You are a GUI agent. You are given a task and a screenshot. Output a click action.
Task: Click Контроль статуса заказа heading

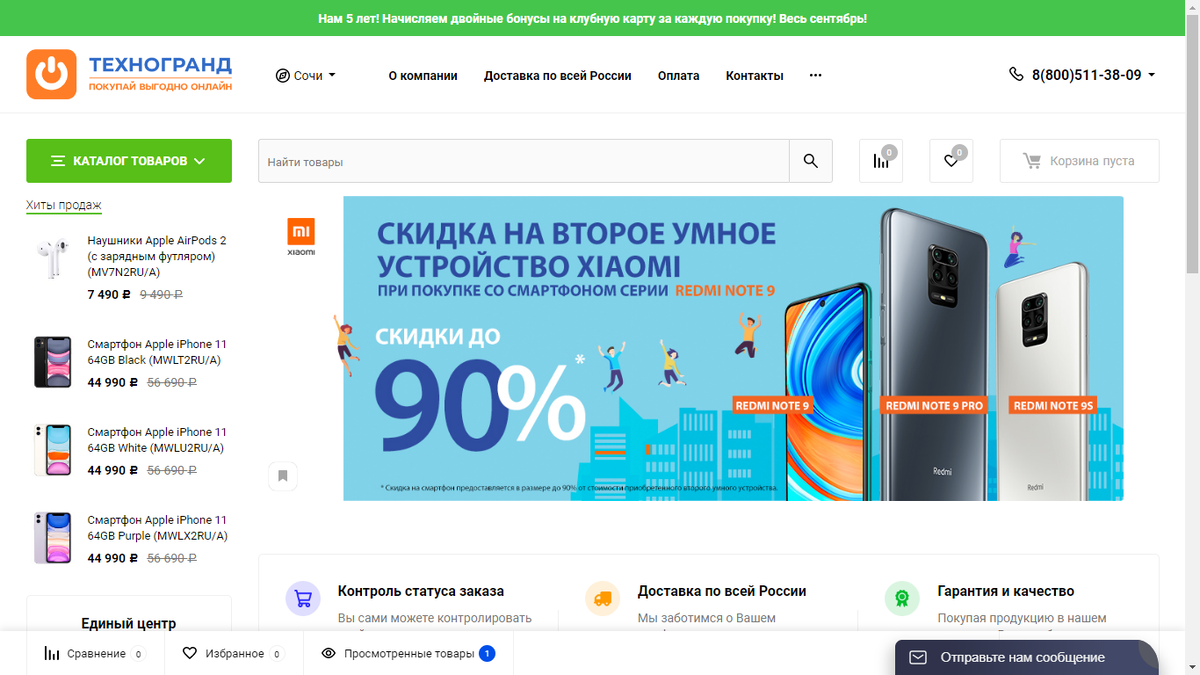click(x=421, y=591)
